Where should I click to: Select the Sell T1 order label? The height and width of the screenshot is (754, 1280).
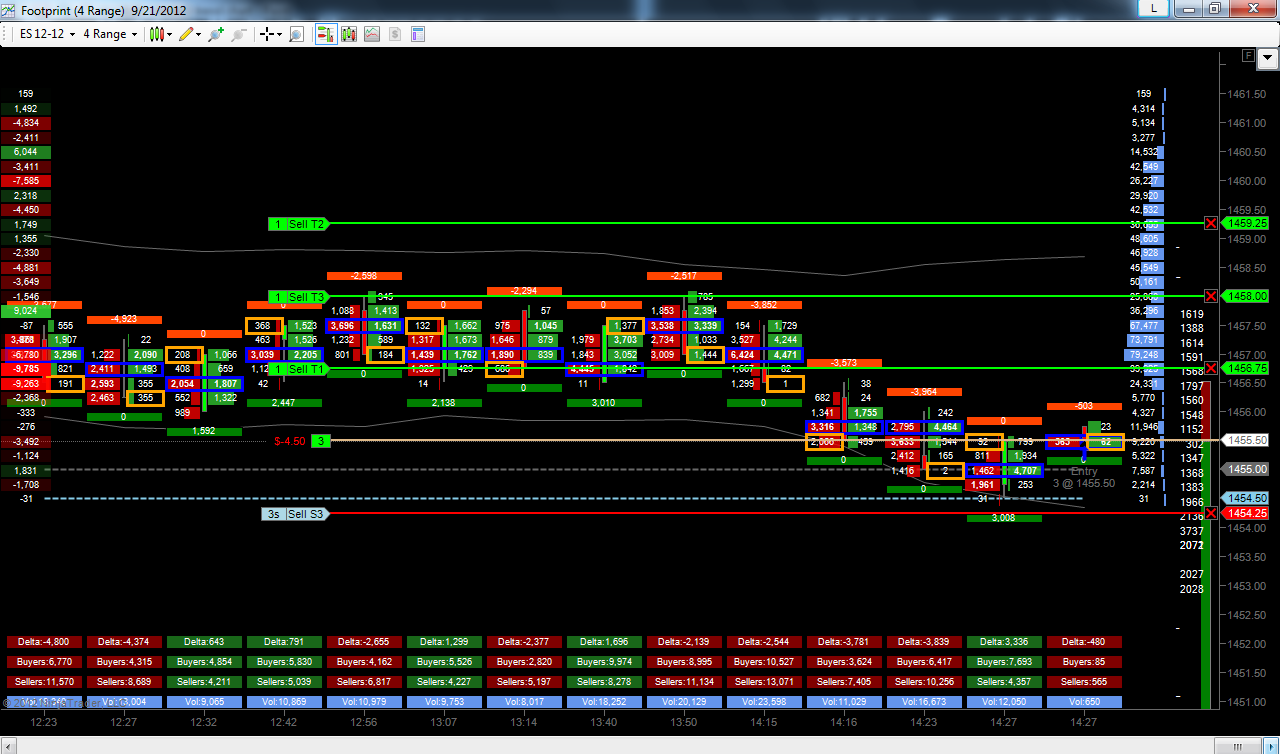coord(299,369)
